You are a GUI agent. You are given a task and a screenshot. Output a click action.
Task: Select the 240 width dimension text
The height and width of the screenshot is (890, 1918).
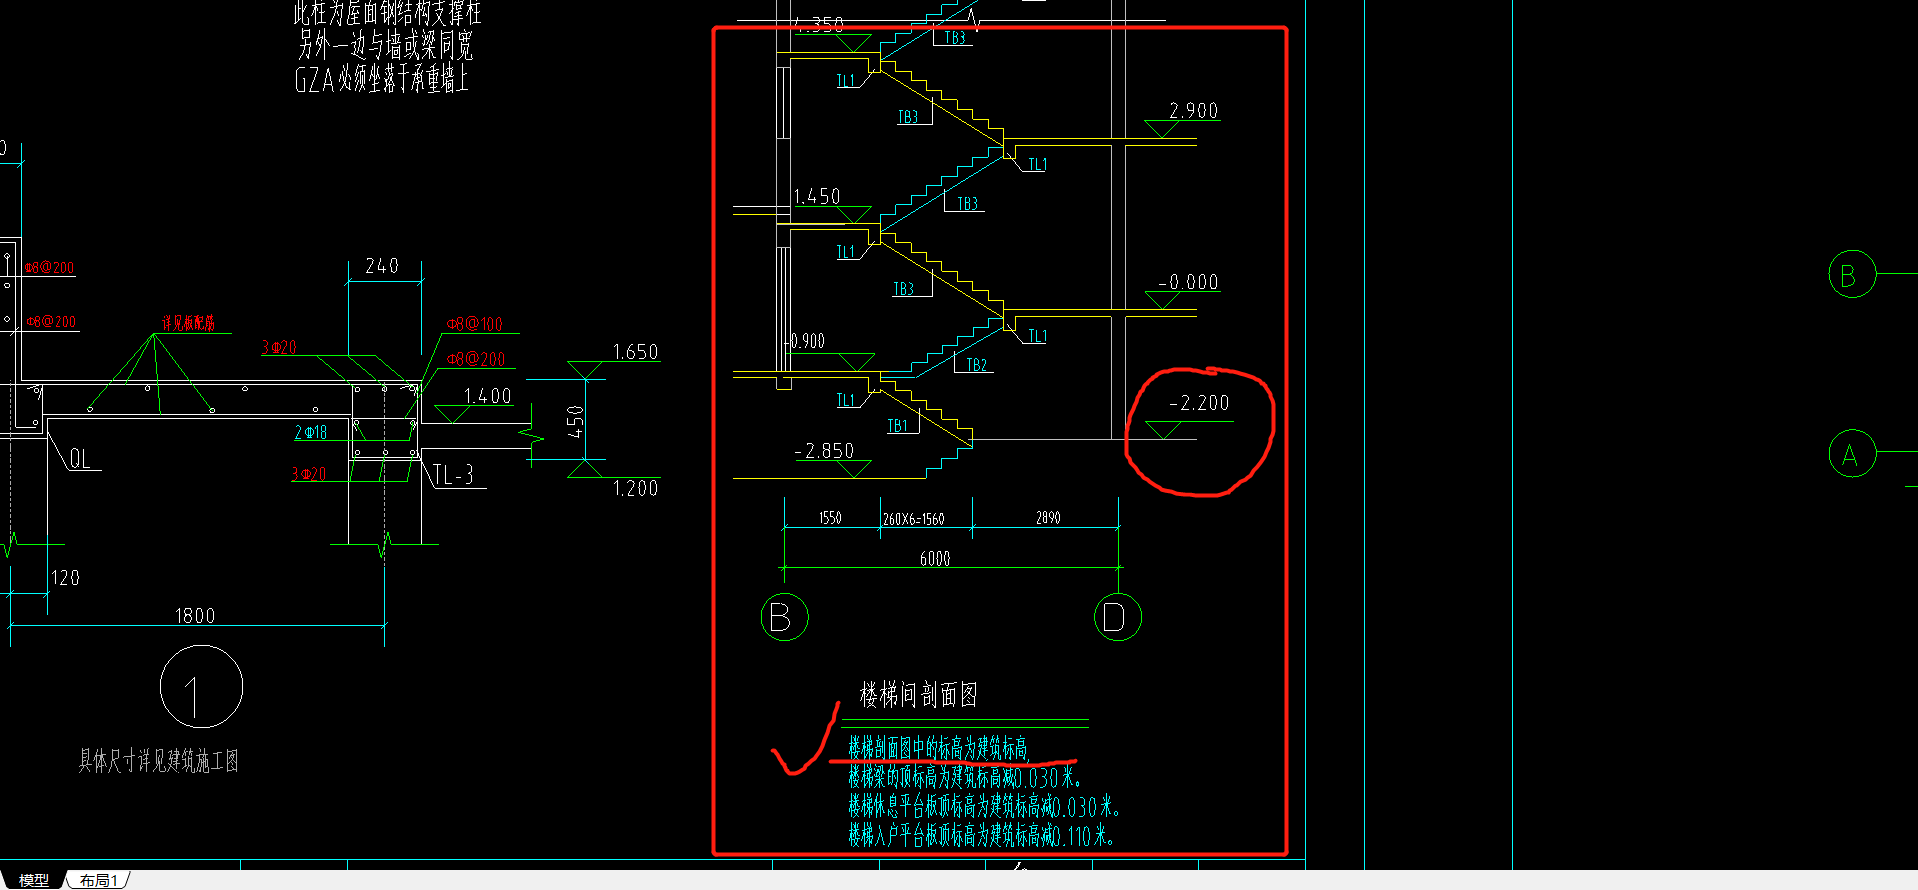(382, 266)
